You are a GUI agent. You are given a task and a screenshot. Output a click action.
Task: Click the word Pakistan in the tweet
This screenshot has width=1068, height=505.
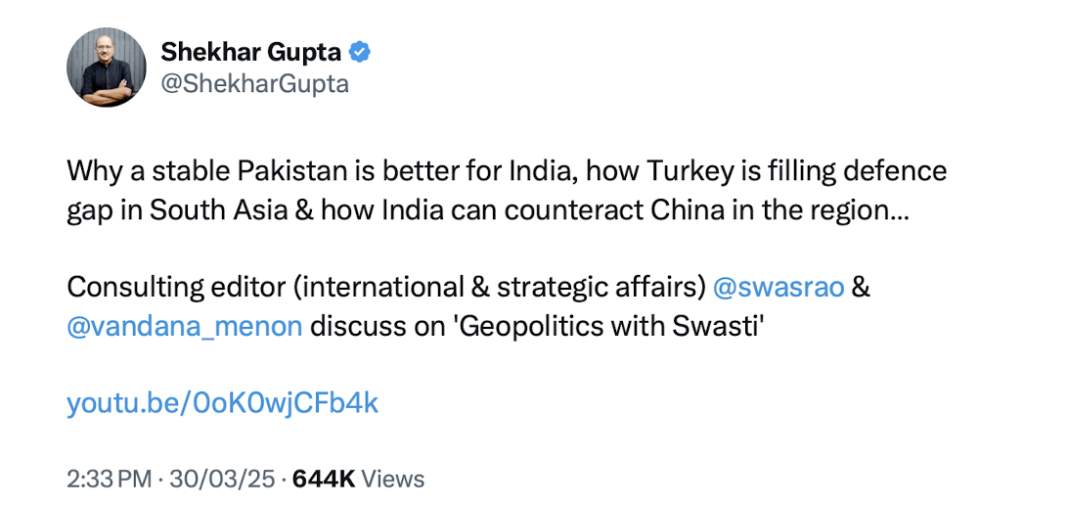(290, 171)
